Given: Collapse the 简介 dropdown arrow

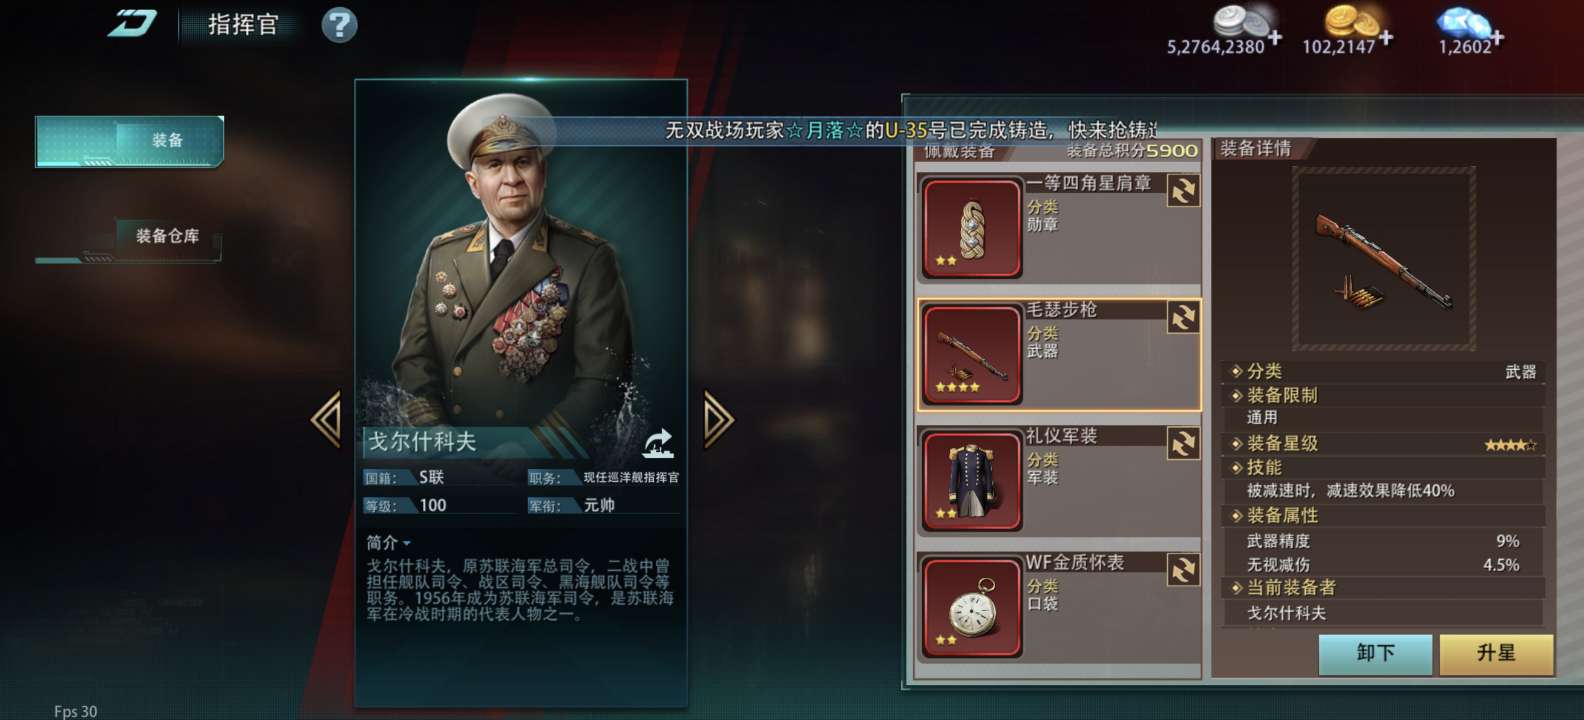Looking at the screenshot, I should point(407,543).
